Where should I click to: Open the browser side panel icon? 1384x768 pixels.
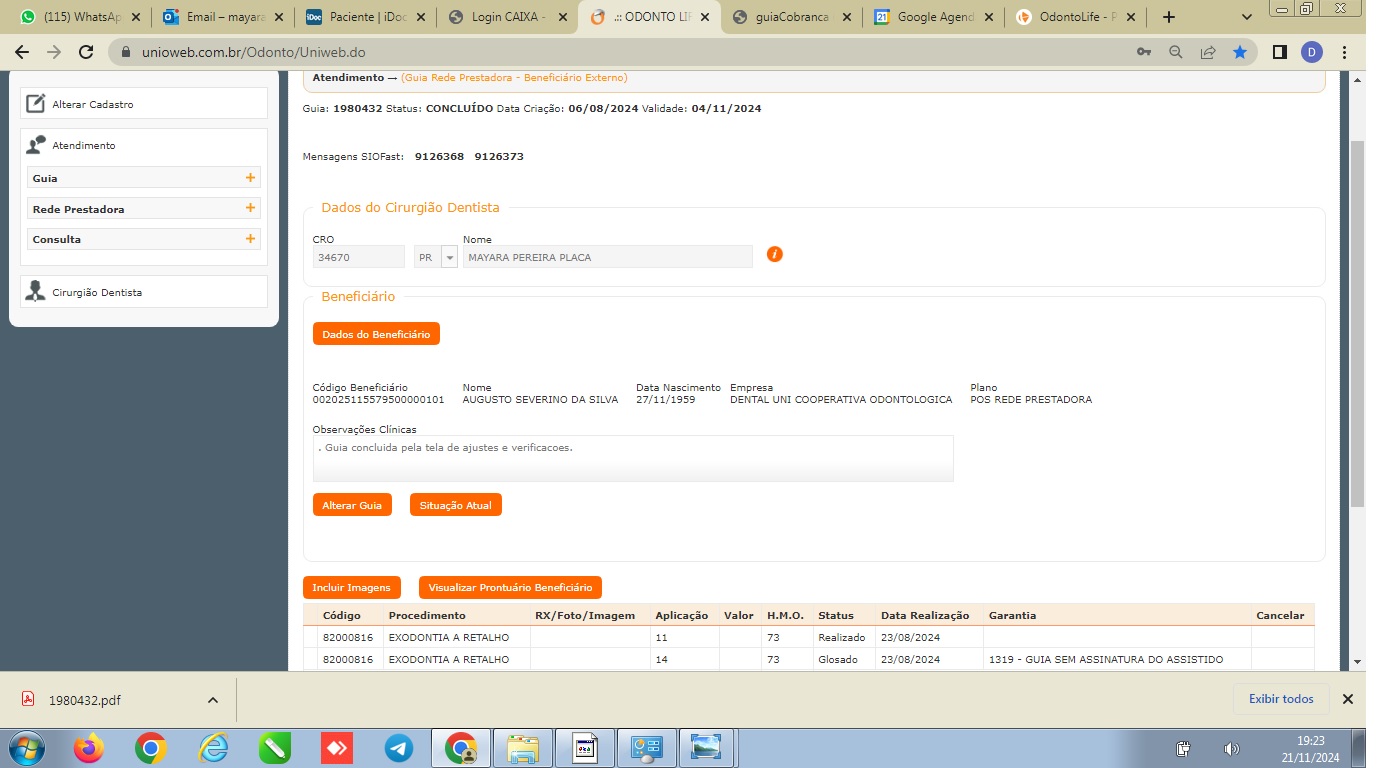(1279, 52)
